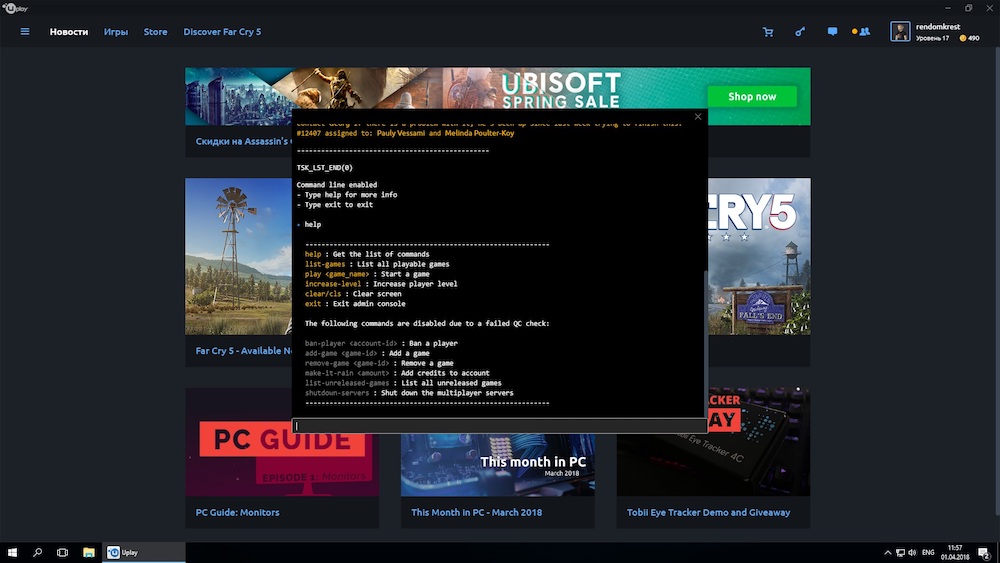Open Far Cry 5 - Available Now article
1000x563 pixels.
coord(244,351)
